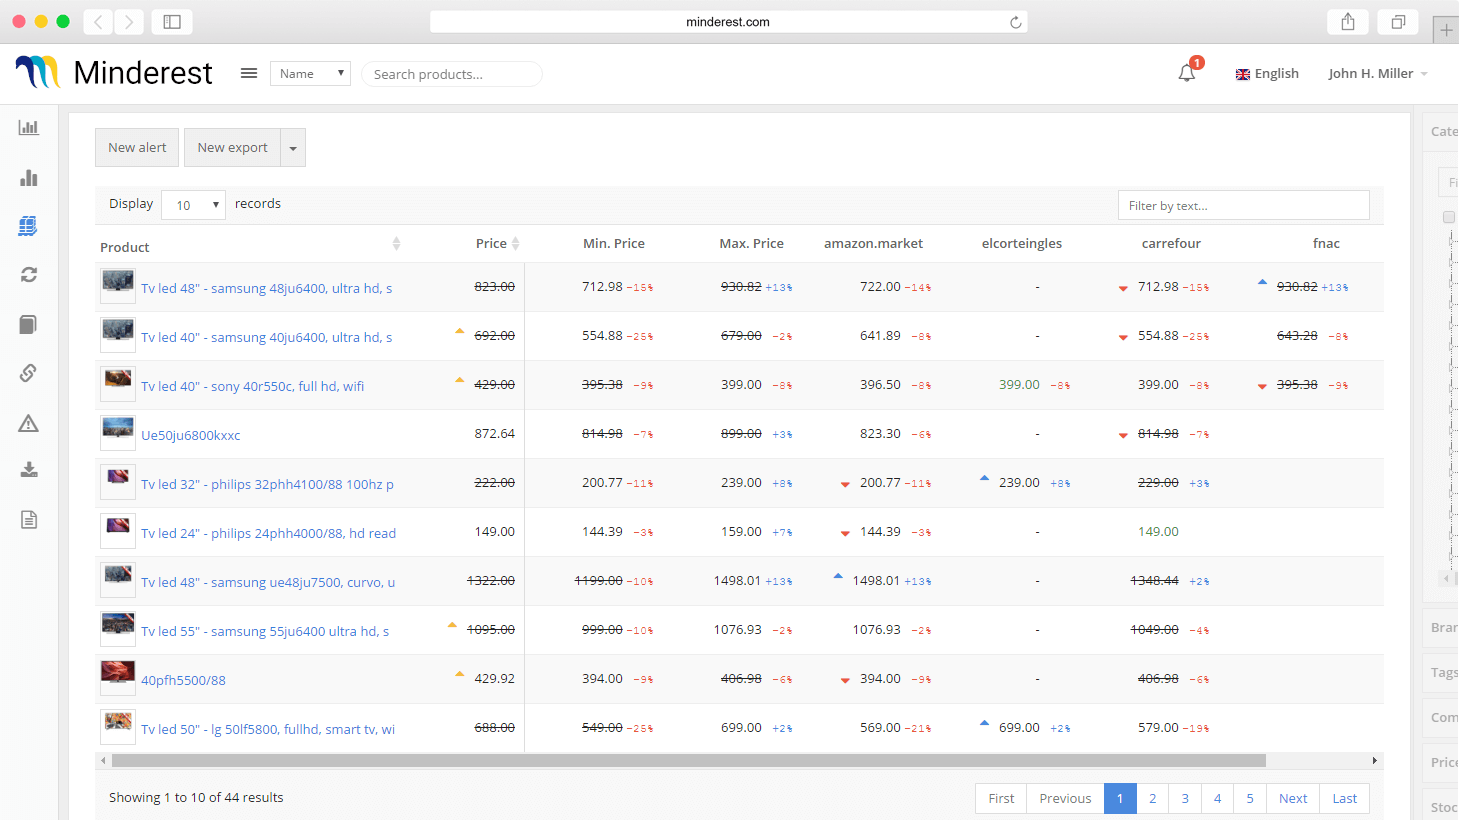This screenshot has height=820, width=1459.
Task: Click the table horizontal scrollbar thumb
Action: pyautogui.click(x=689, y=760)
